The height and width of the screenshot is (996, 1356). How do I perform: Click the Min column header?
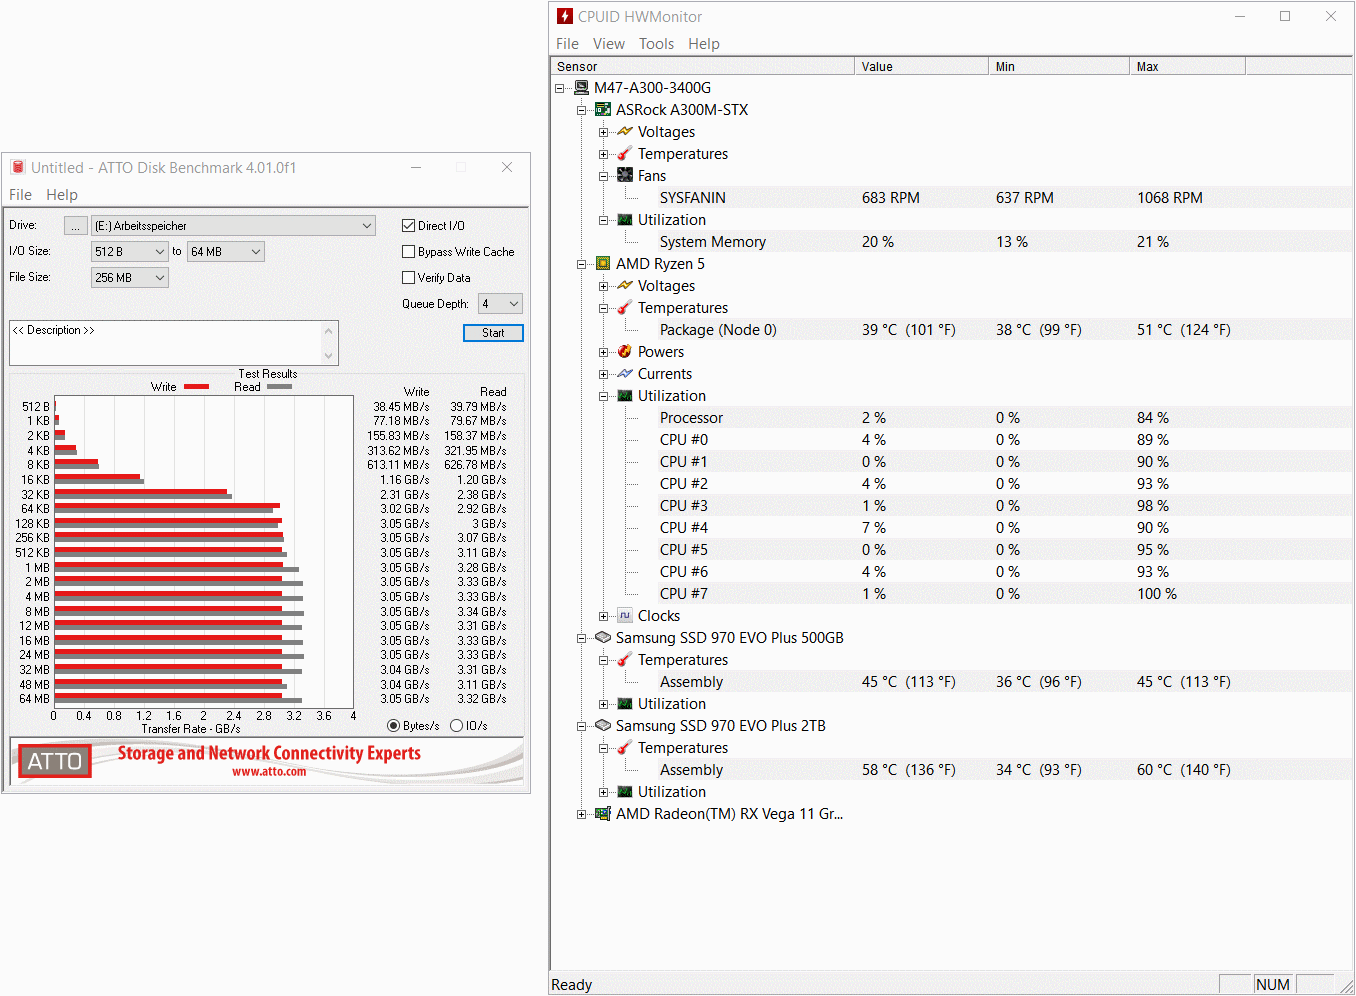(x=1060, y=66)
